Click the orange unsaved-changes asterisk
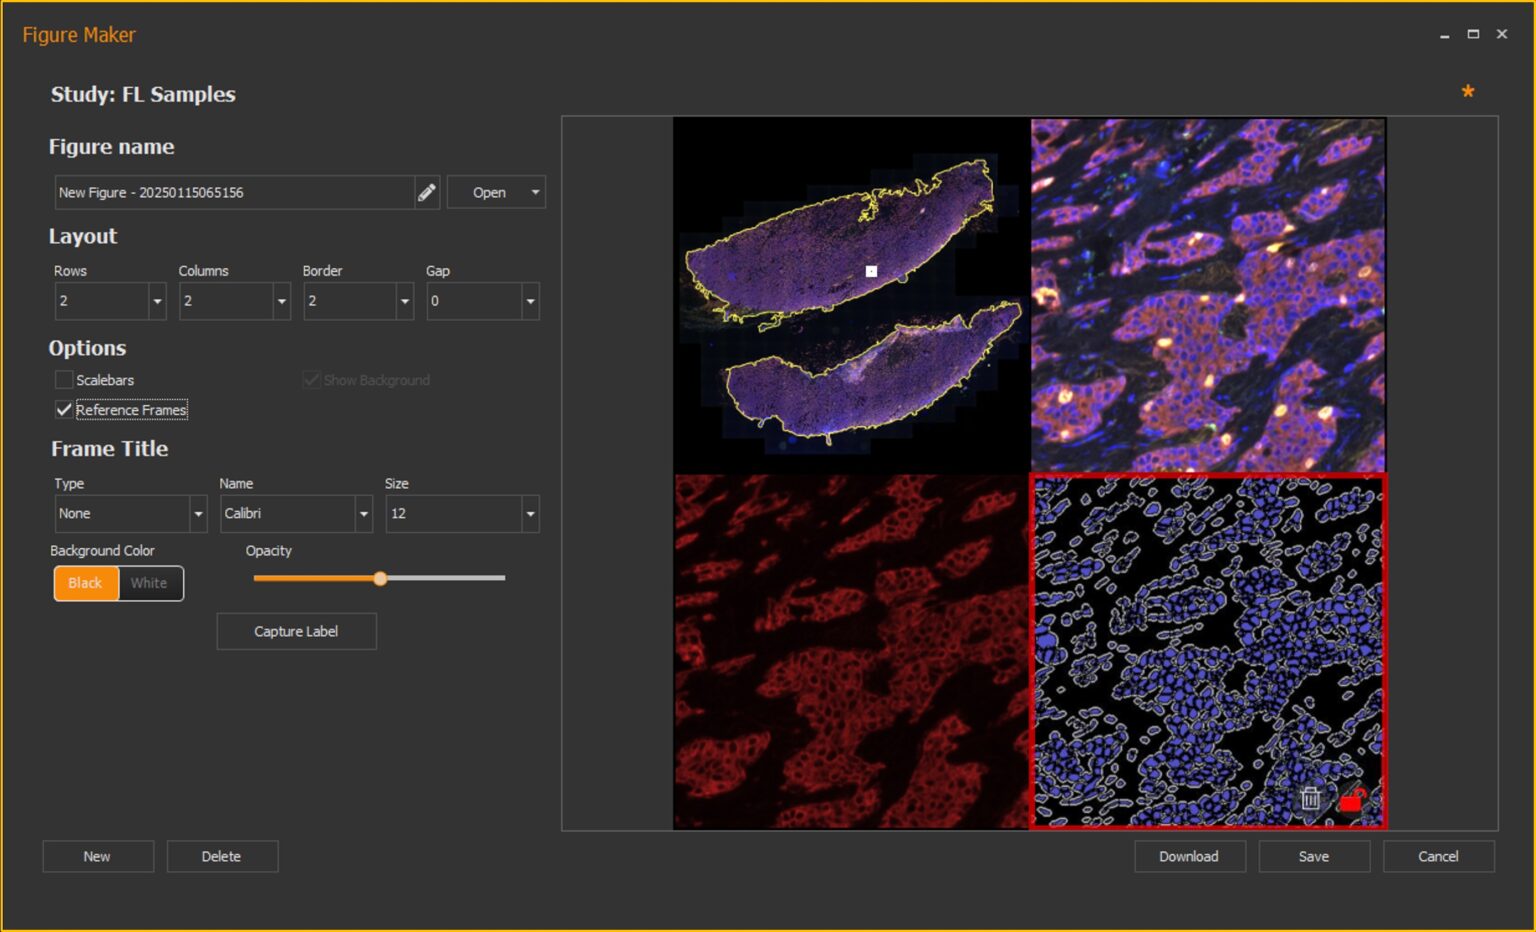The width and height of the screenshot is (1536, 932). [x=1467, y=91]
